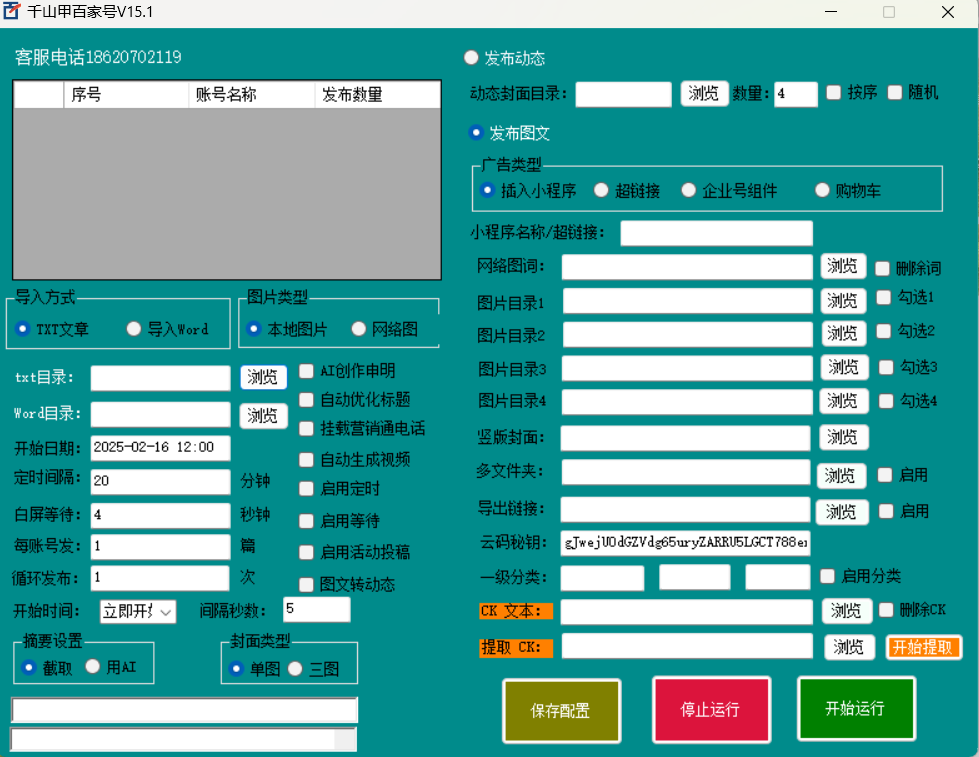Viewport: 979px width, 757px height.
Task: Toggle the 删除CK checkbox
Action: point(886,609)
